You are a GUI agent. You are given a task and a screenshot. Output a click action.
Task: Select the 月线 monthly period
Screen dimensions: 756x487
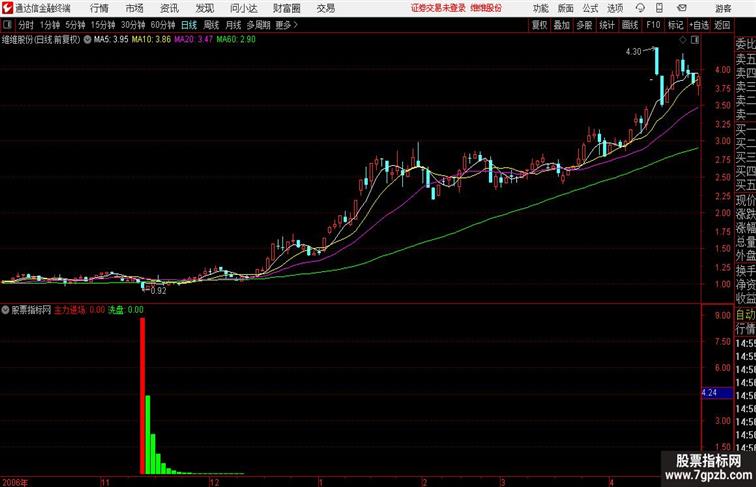point(233,25)
